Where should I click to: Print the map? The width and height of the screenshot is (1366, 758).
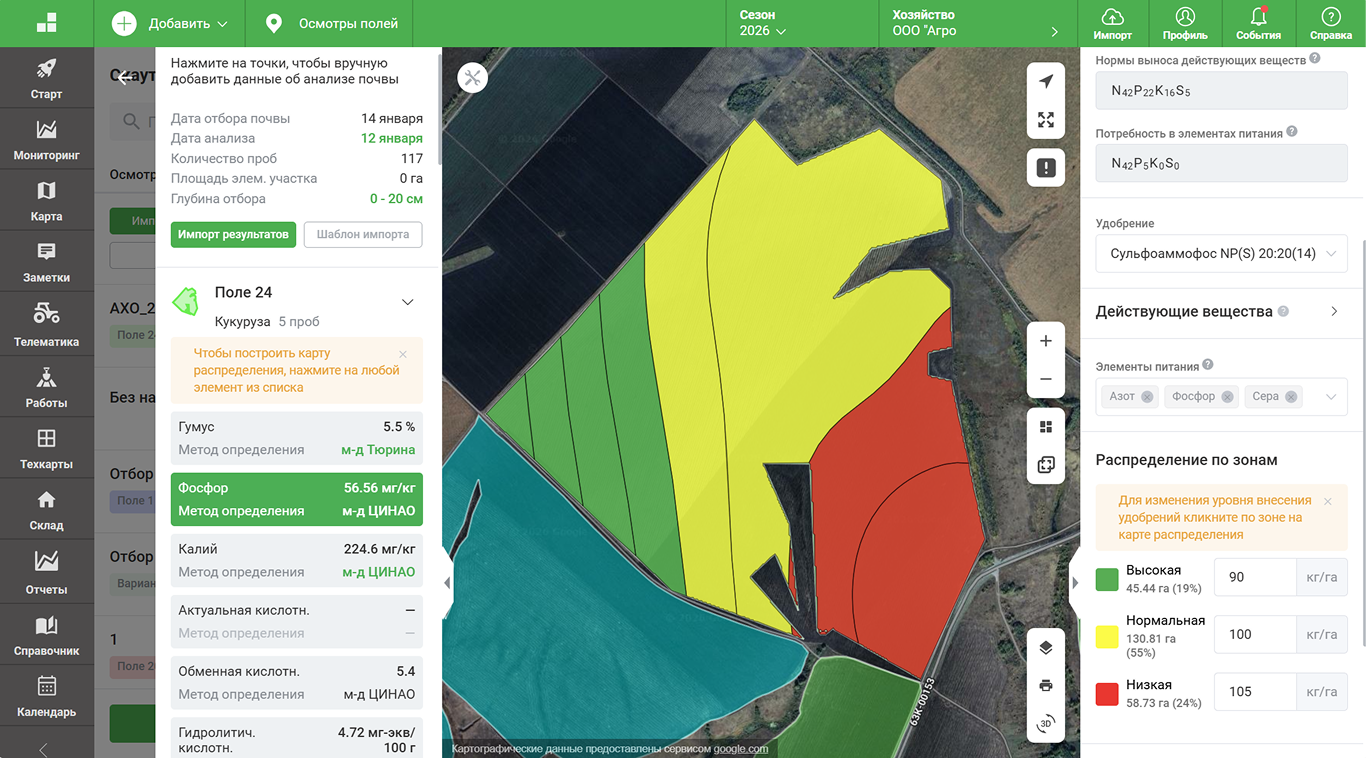1046,685
